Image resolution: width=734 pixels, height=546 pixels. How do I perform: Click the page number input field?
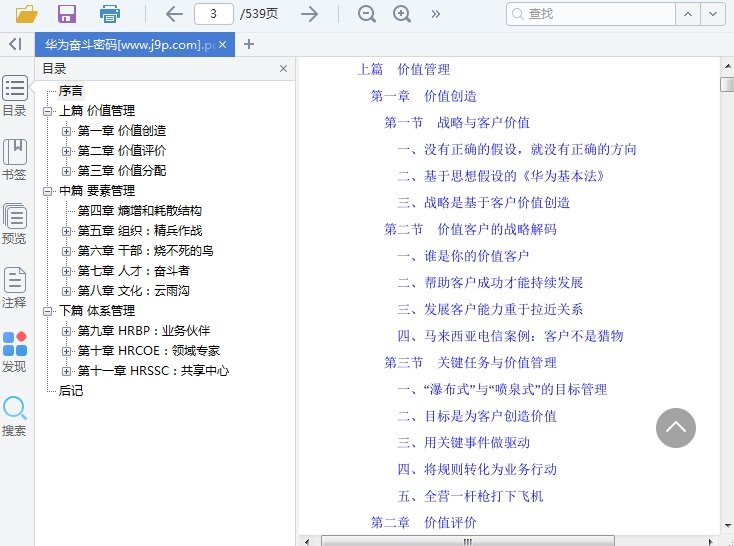click(x=213, y=14)
